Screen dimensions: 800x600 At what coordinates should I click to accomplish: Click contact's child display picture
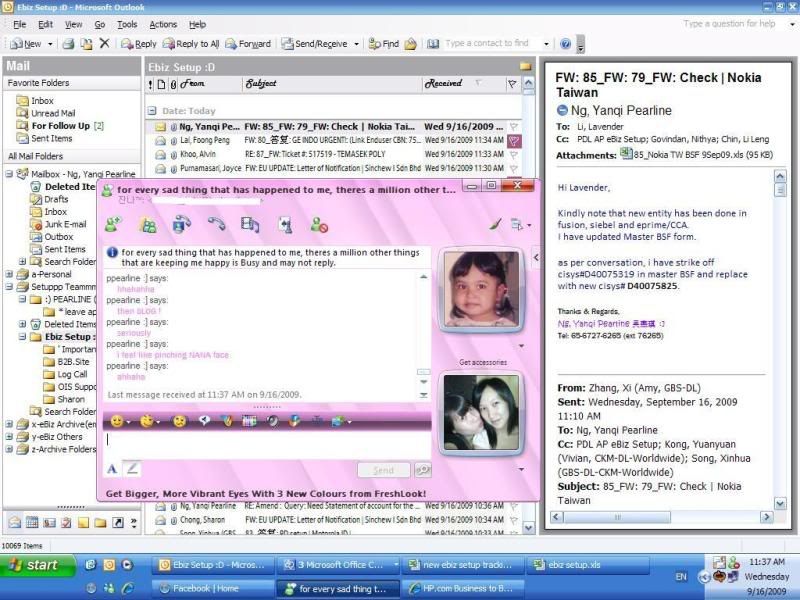tap(481, 288)
